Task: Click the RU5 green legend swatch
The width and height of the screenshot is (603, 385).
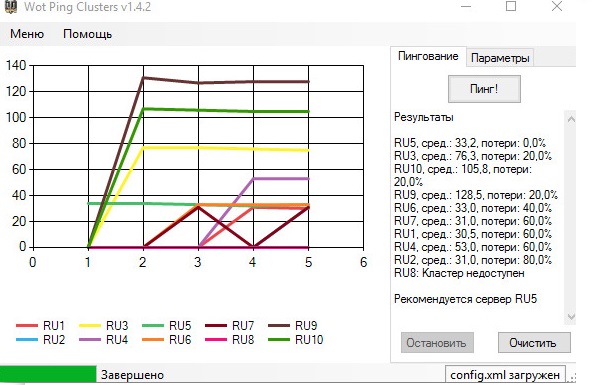Action: coord(153,326)
